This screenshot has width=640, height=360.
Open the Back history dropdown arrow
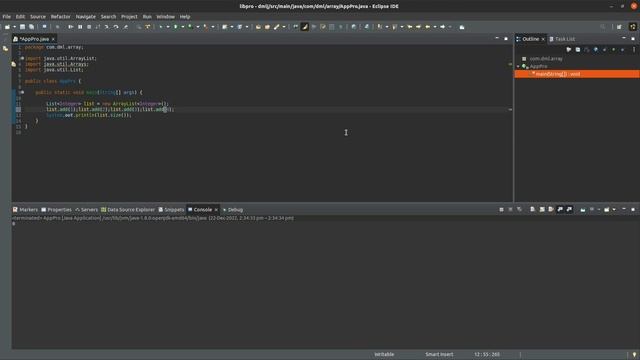tap(435, 27)
